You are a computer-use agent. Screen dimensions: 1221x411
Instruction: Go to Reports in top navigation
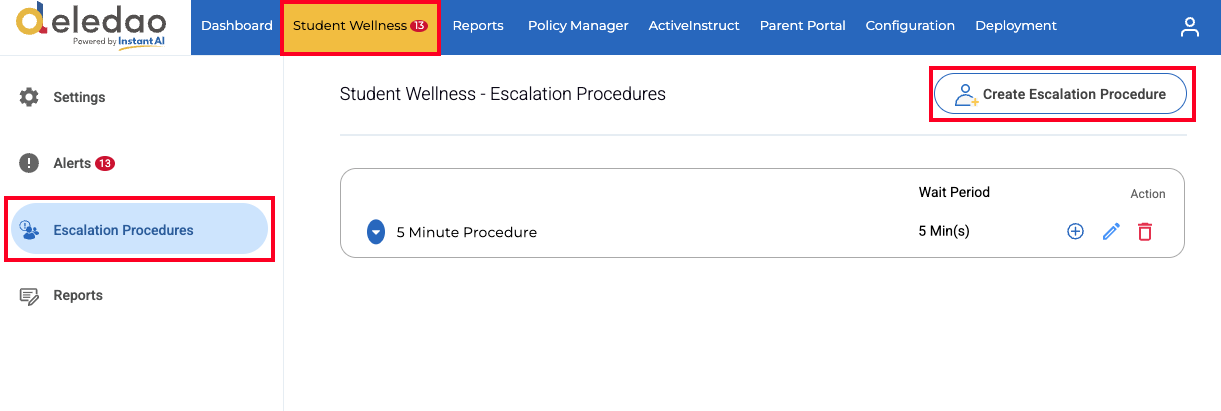[x=478, y=26]
